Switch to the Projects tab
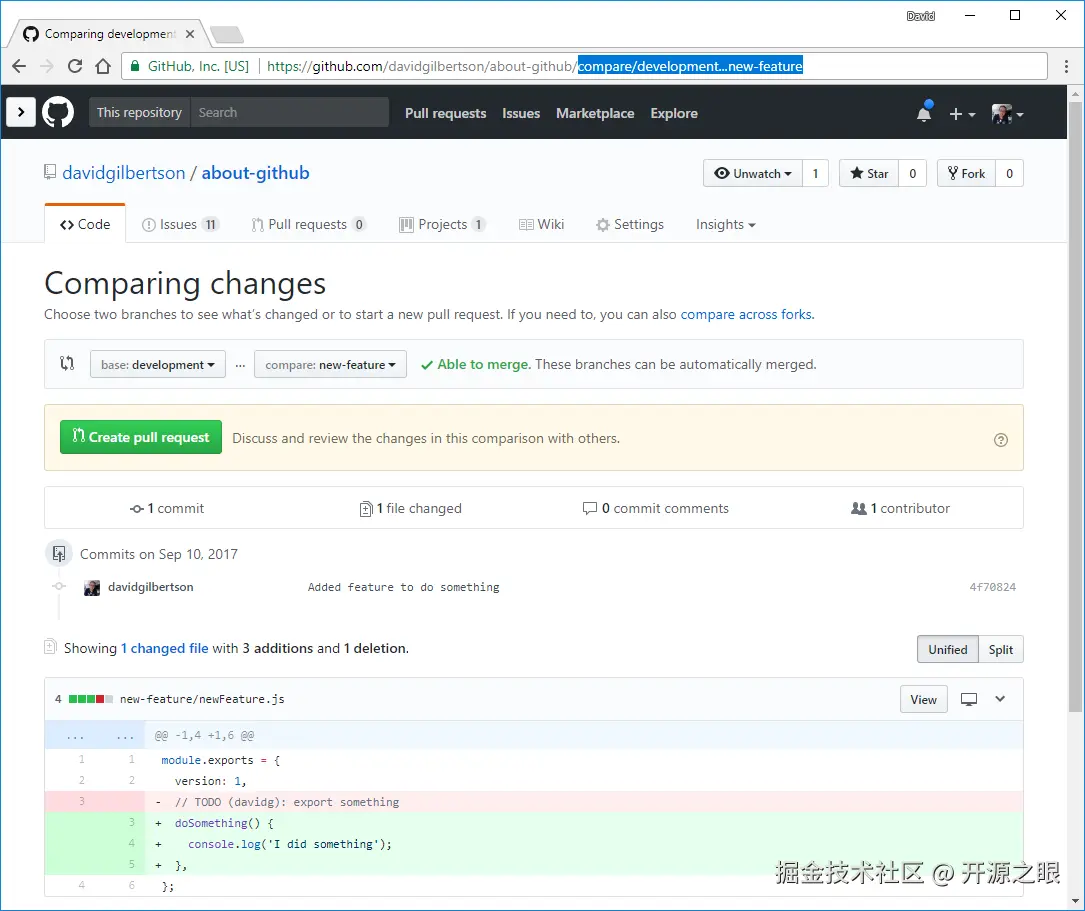The image size is (1085, 911). coord(442,225)
